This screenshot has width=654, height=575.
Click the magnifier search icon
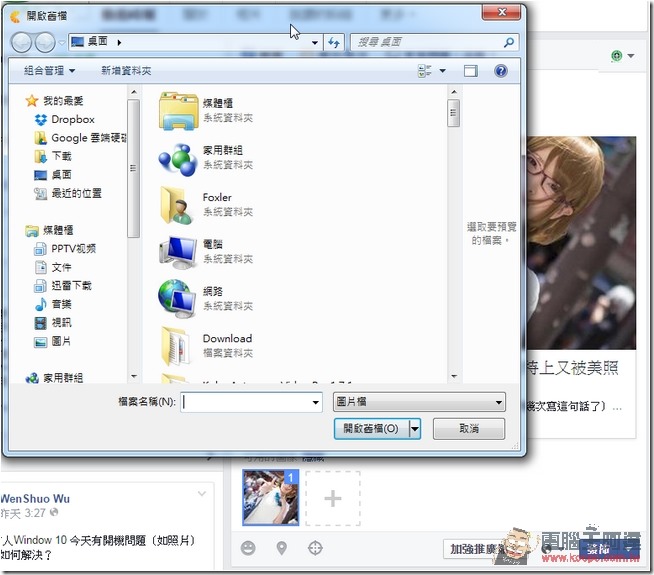(x=509, y=42)
